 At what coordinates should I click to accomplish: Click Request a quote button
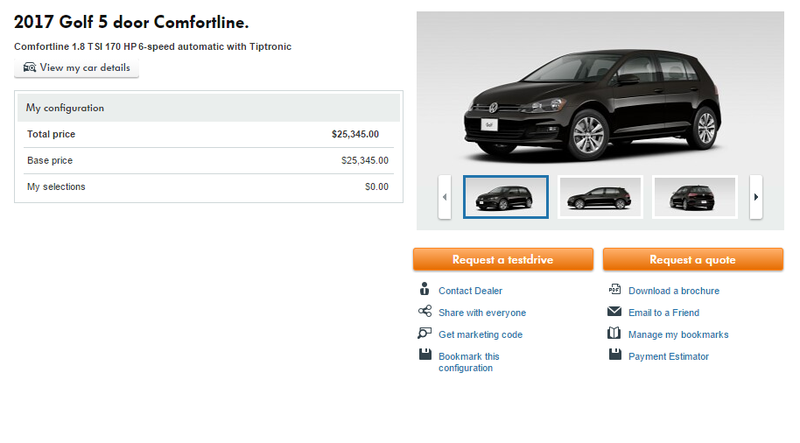click(693, 259)
